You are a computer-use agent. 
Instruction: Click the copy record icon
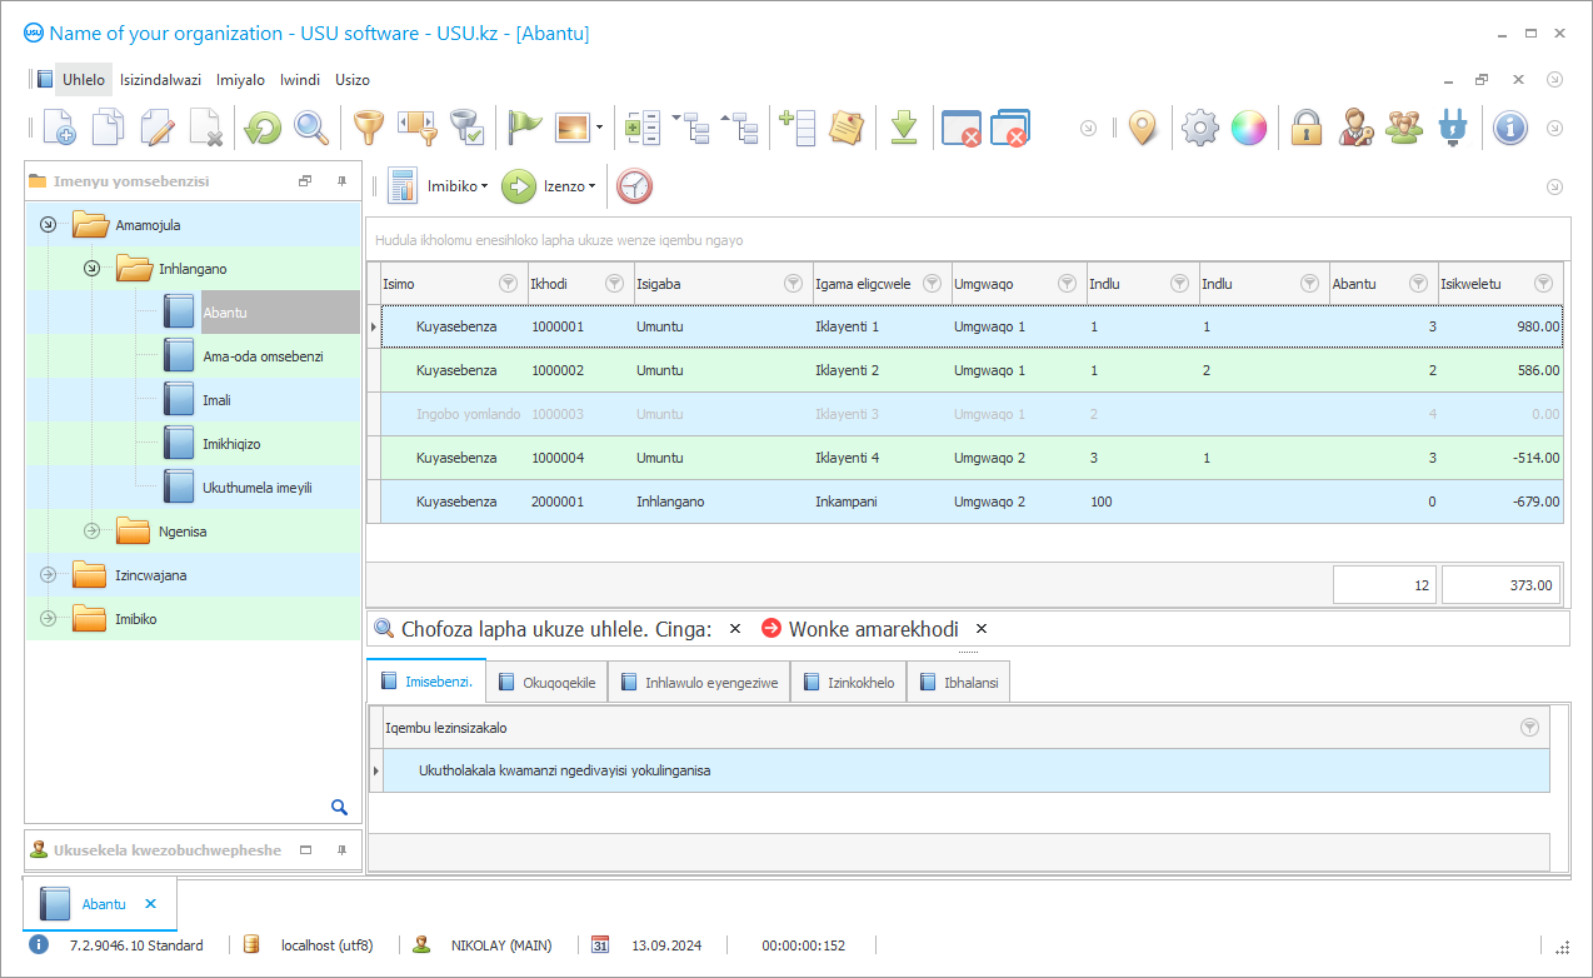point(108,128)
